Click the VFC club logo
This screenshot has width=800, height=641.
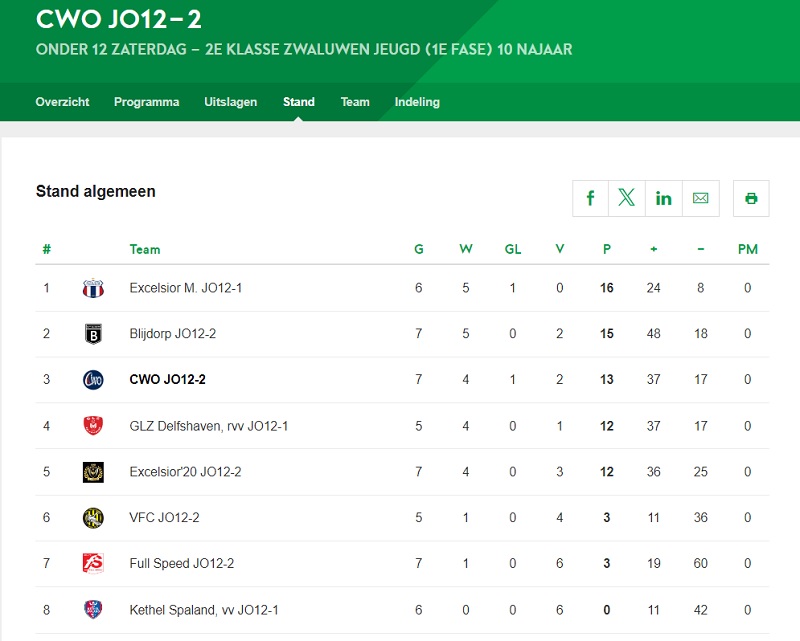coord(93,518)
